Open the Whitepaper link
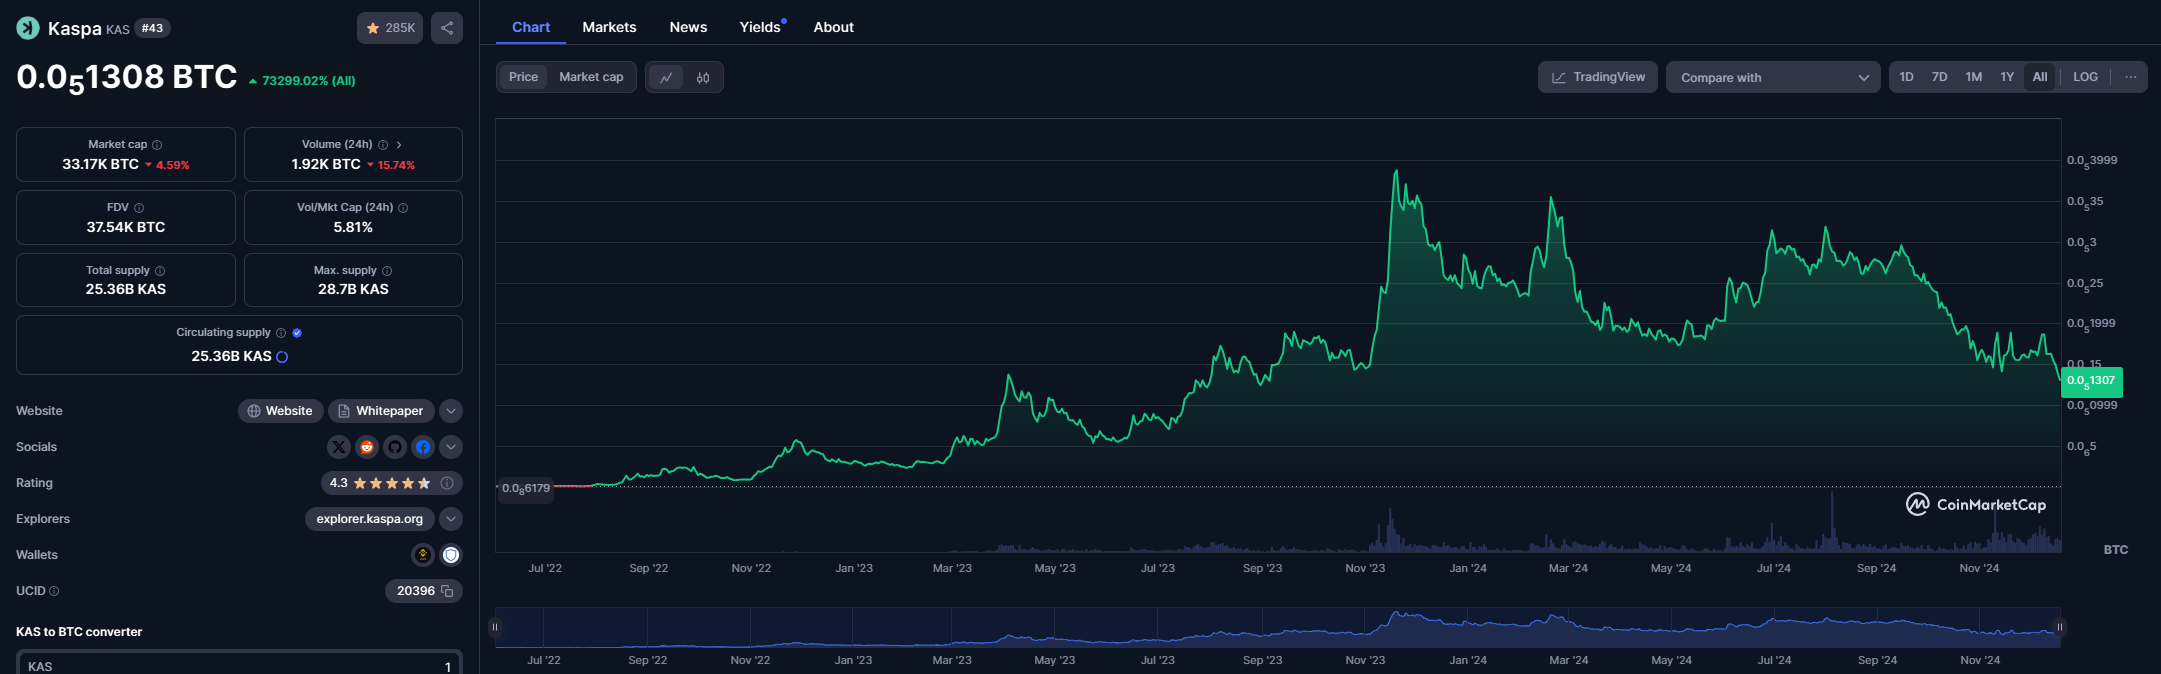Screen dimensions: 2161x674 381,411
